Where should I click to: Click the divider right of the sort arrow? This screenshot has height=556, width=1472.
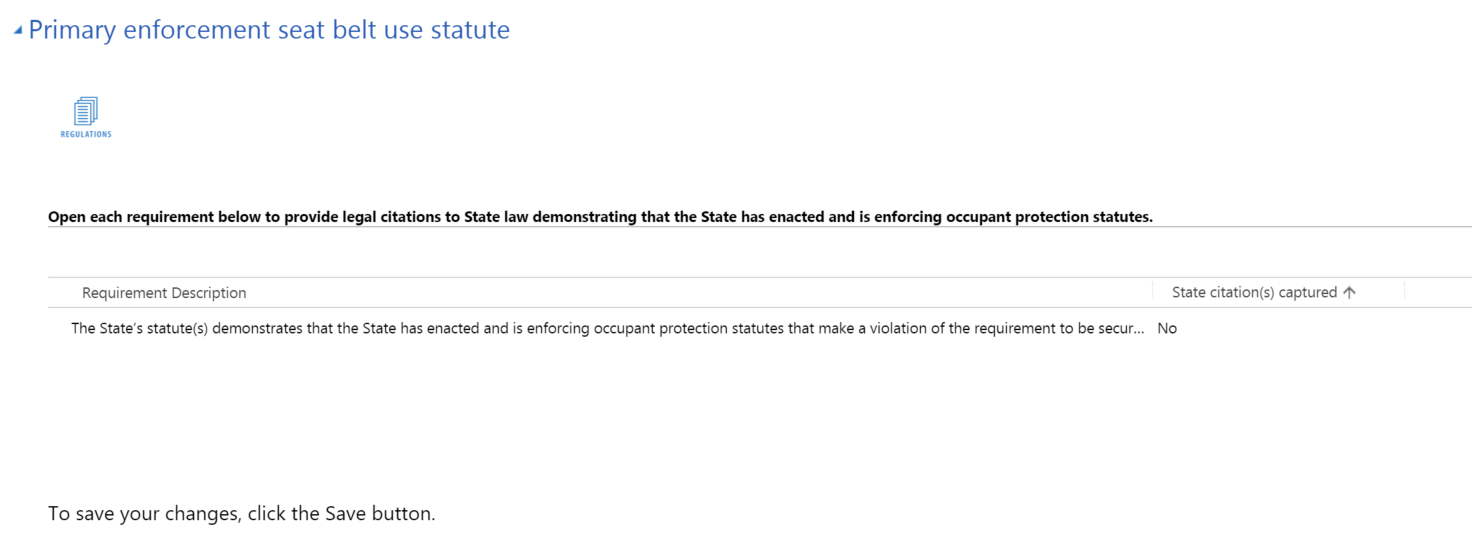[x=1404, y=292]
